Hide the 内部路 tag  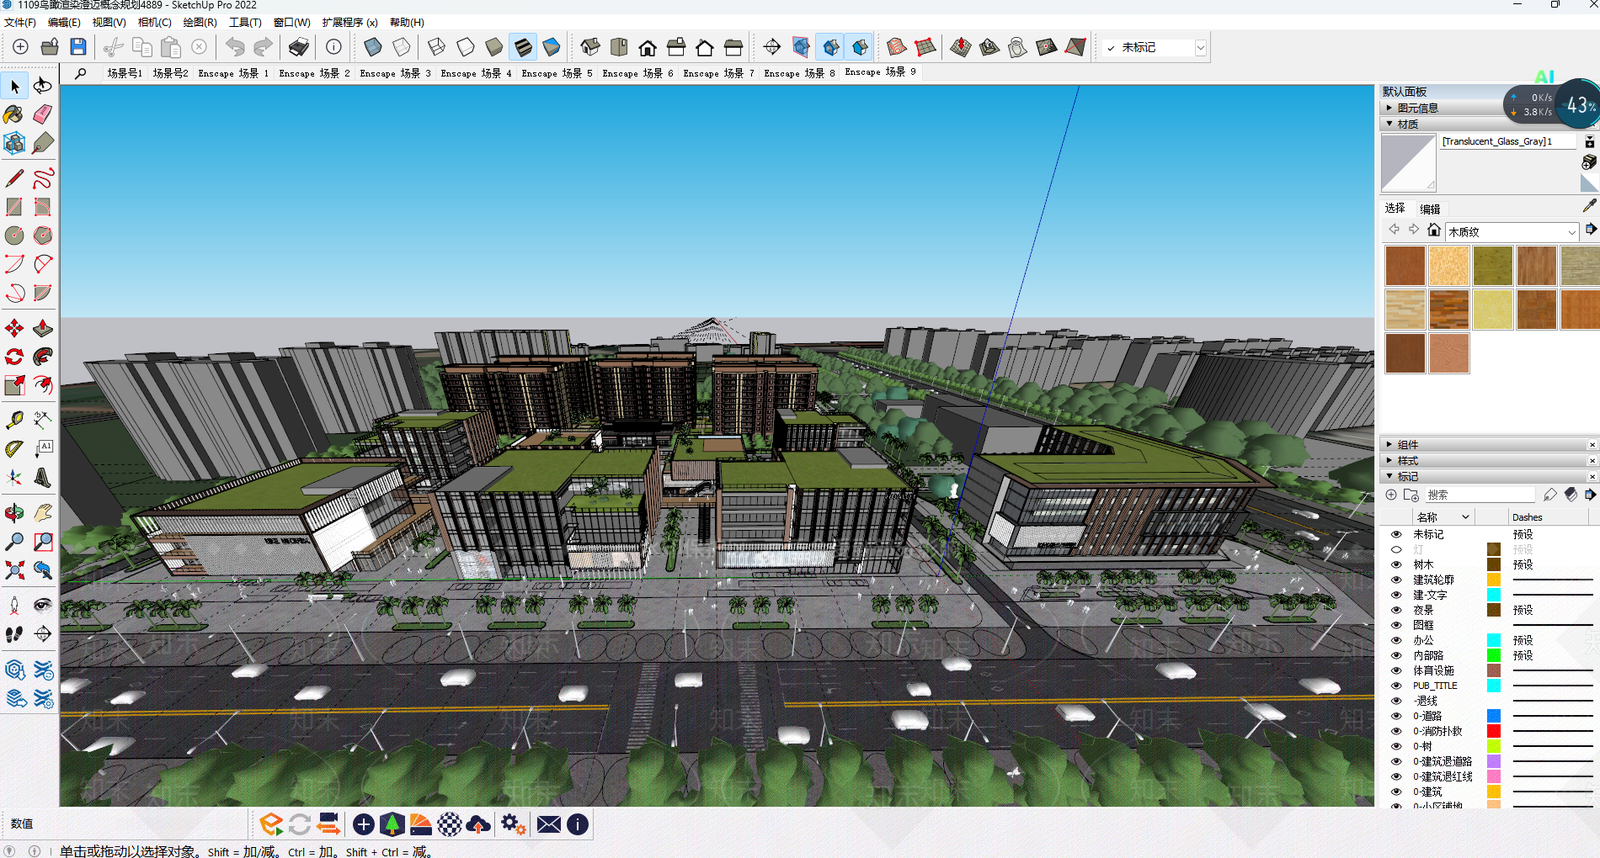[x=1396, y=656]
